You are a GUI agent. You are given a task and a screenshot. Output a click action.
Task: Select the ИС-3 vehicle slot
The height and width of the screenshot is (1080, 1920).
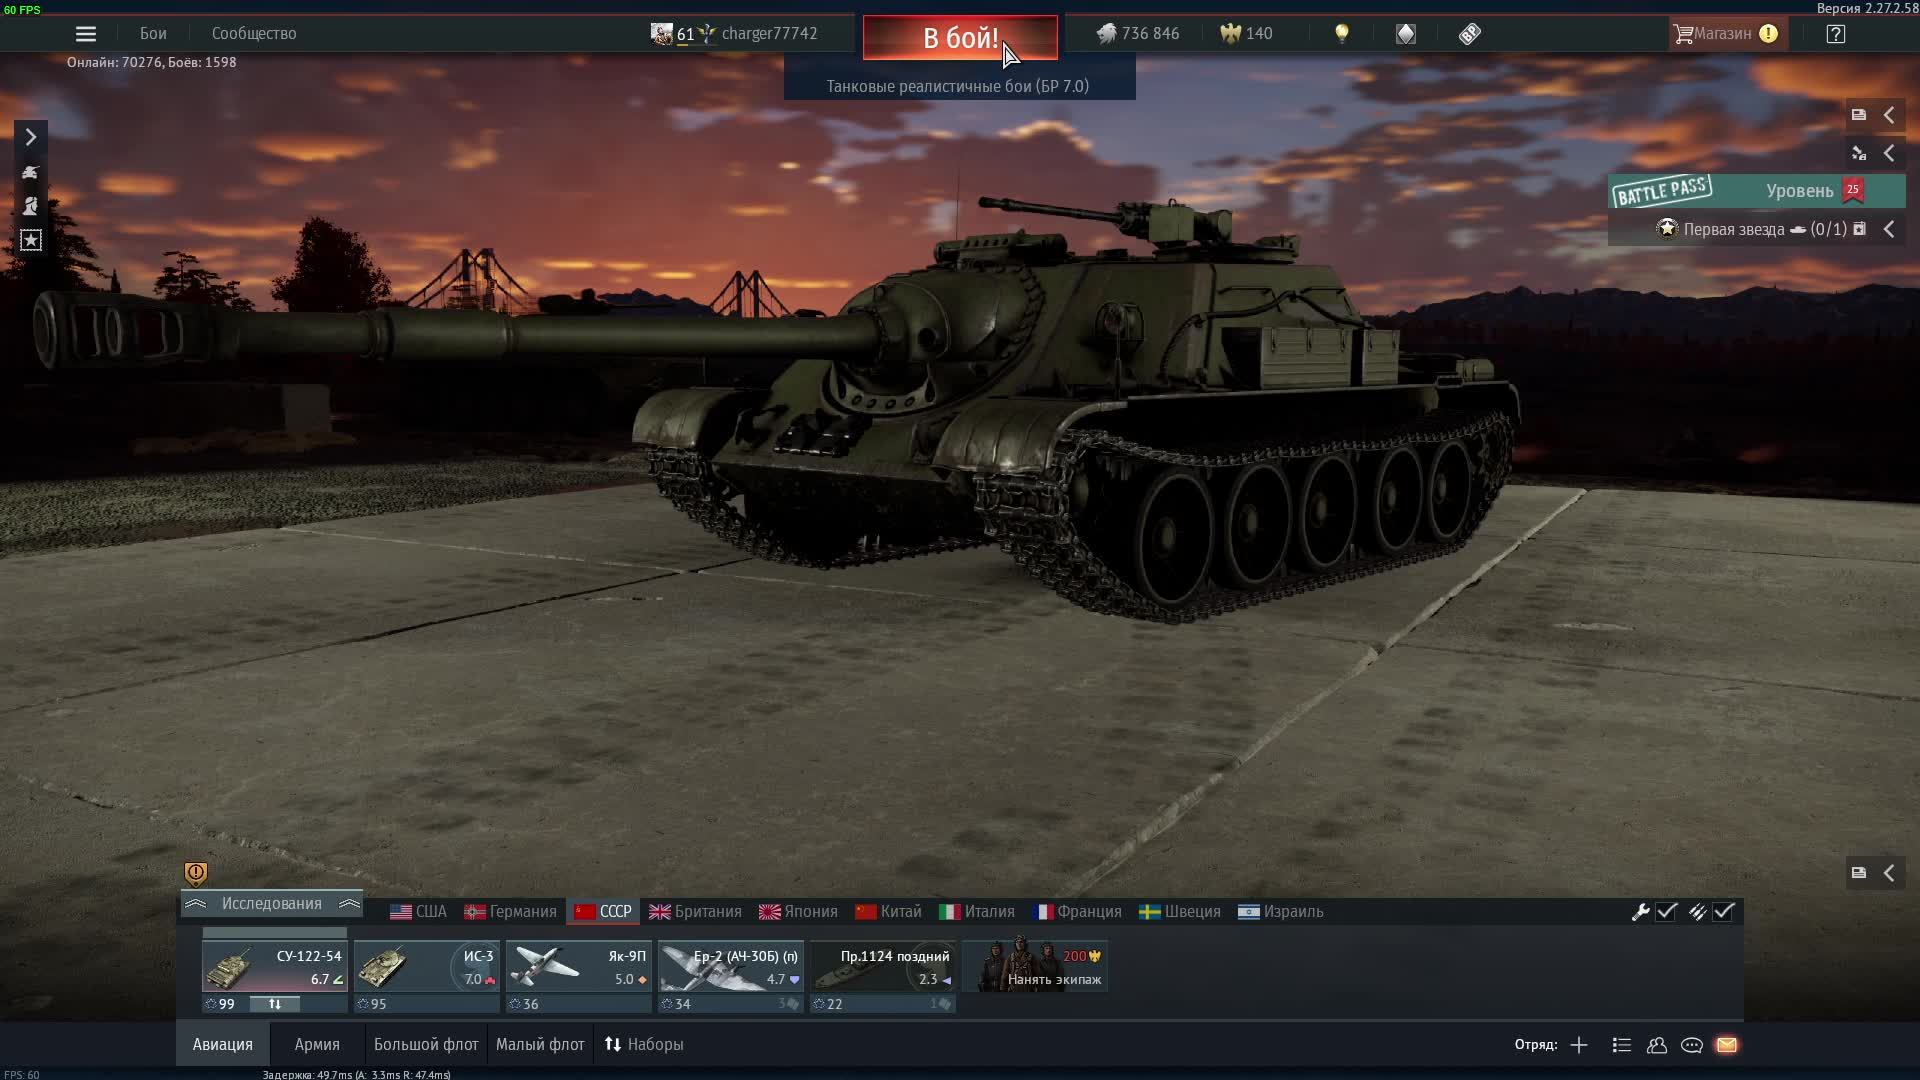coord(427,967)
